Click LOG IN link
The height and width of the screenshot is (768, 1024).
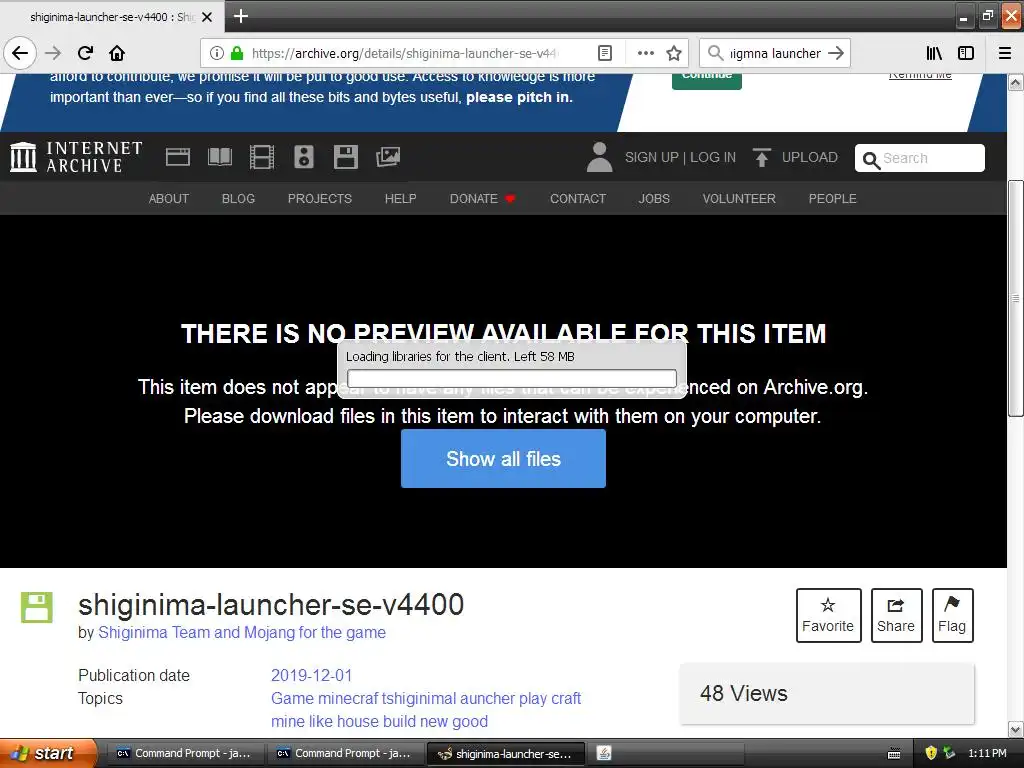713,157
